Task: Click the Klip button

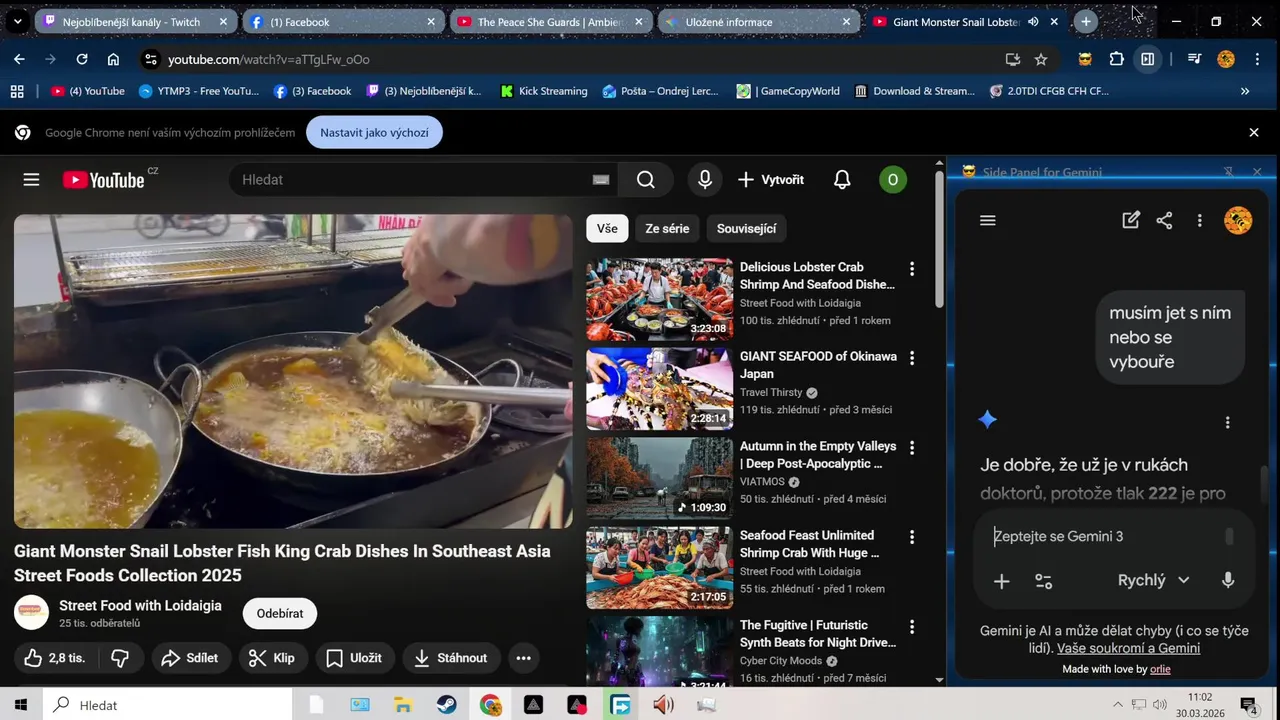Action: 272,658
